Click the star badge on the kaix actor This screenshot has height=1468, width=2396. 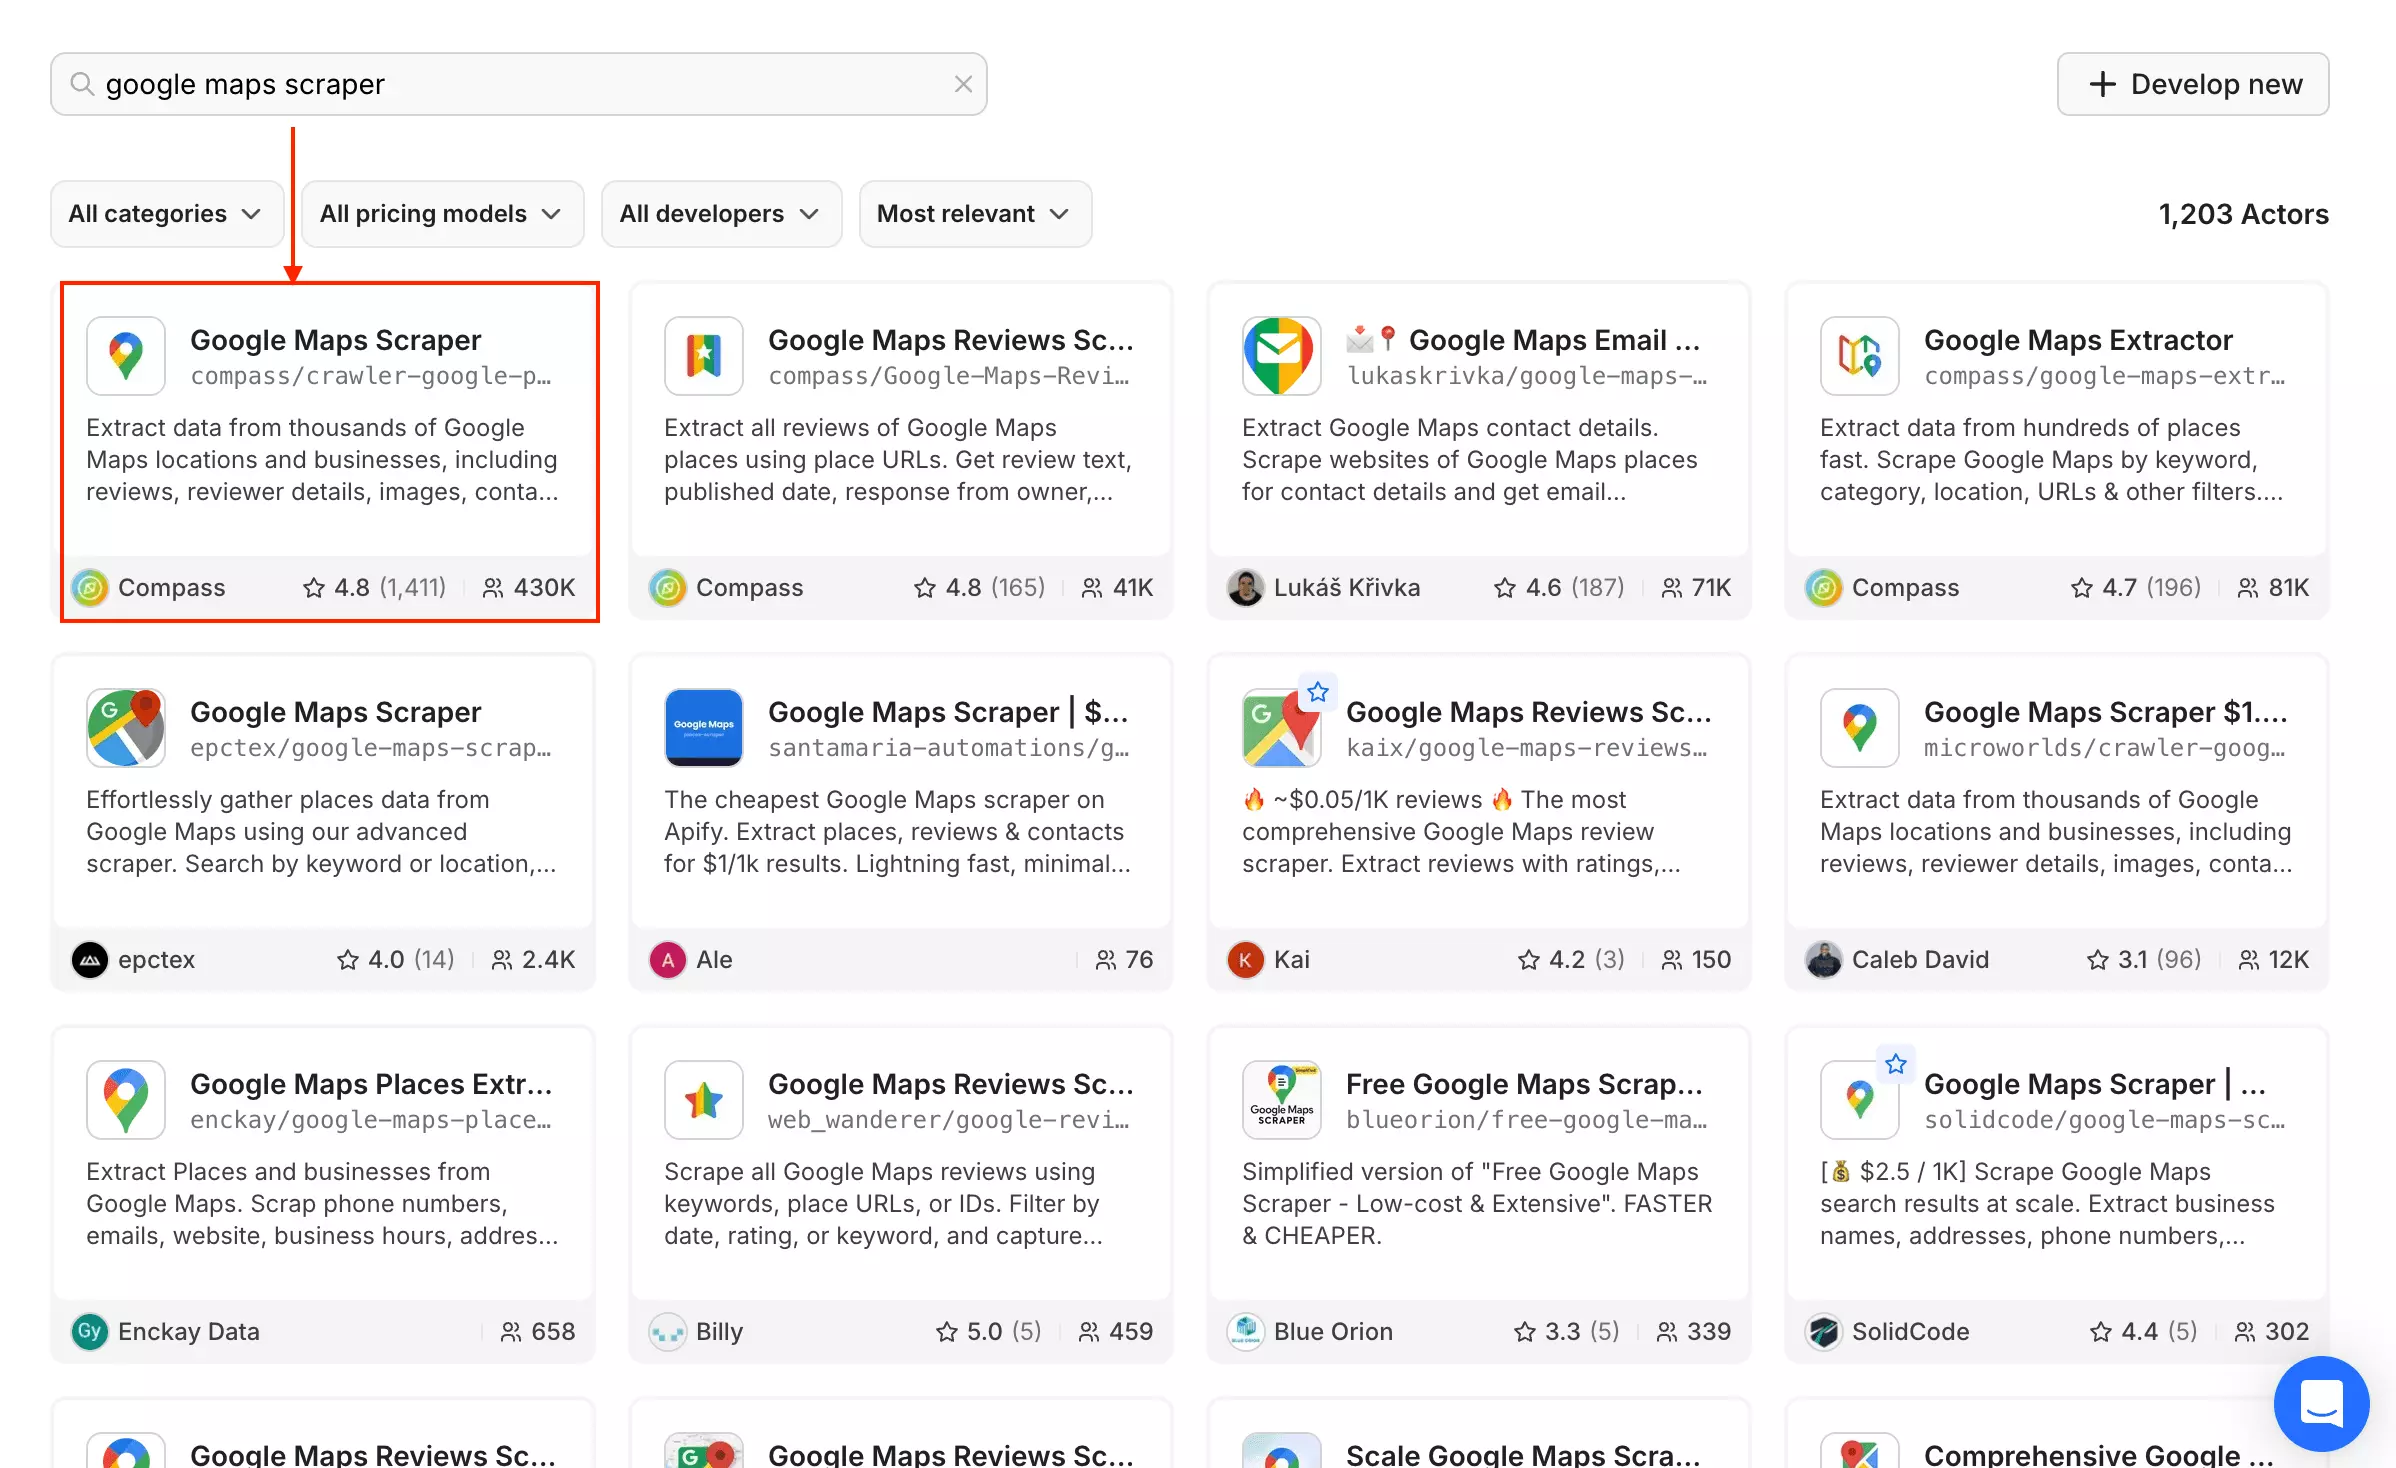coord(1318,692)
